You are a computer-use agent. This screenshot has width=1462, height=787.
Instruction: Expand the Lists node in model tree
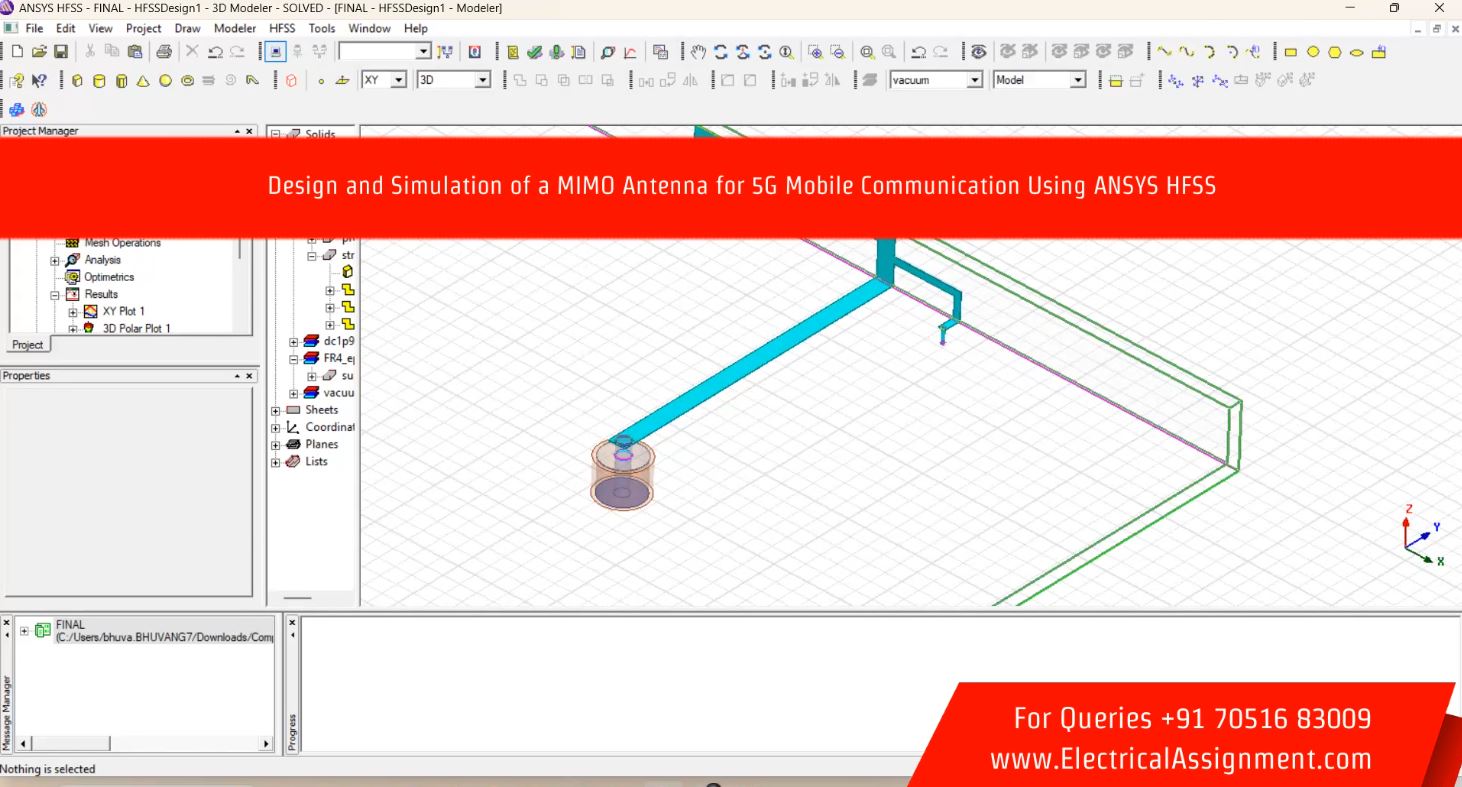[276, 462]
